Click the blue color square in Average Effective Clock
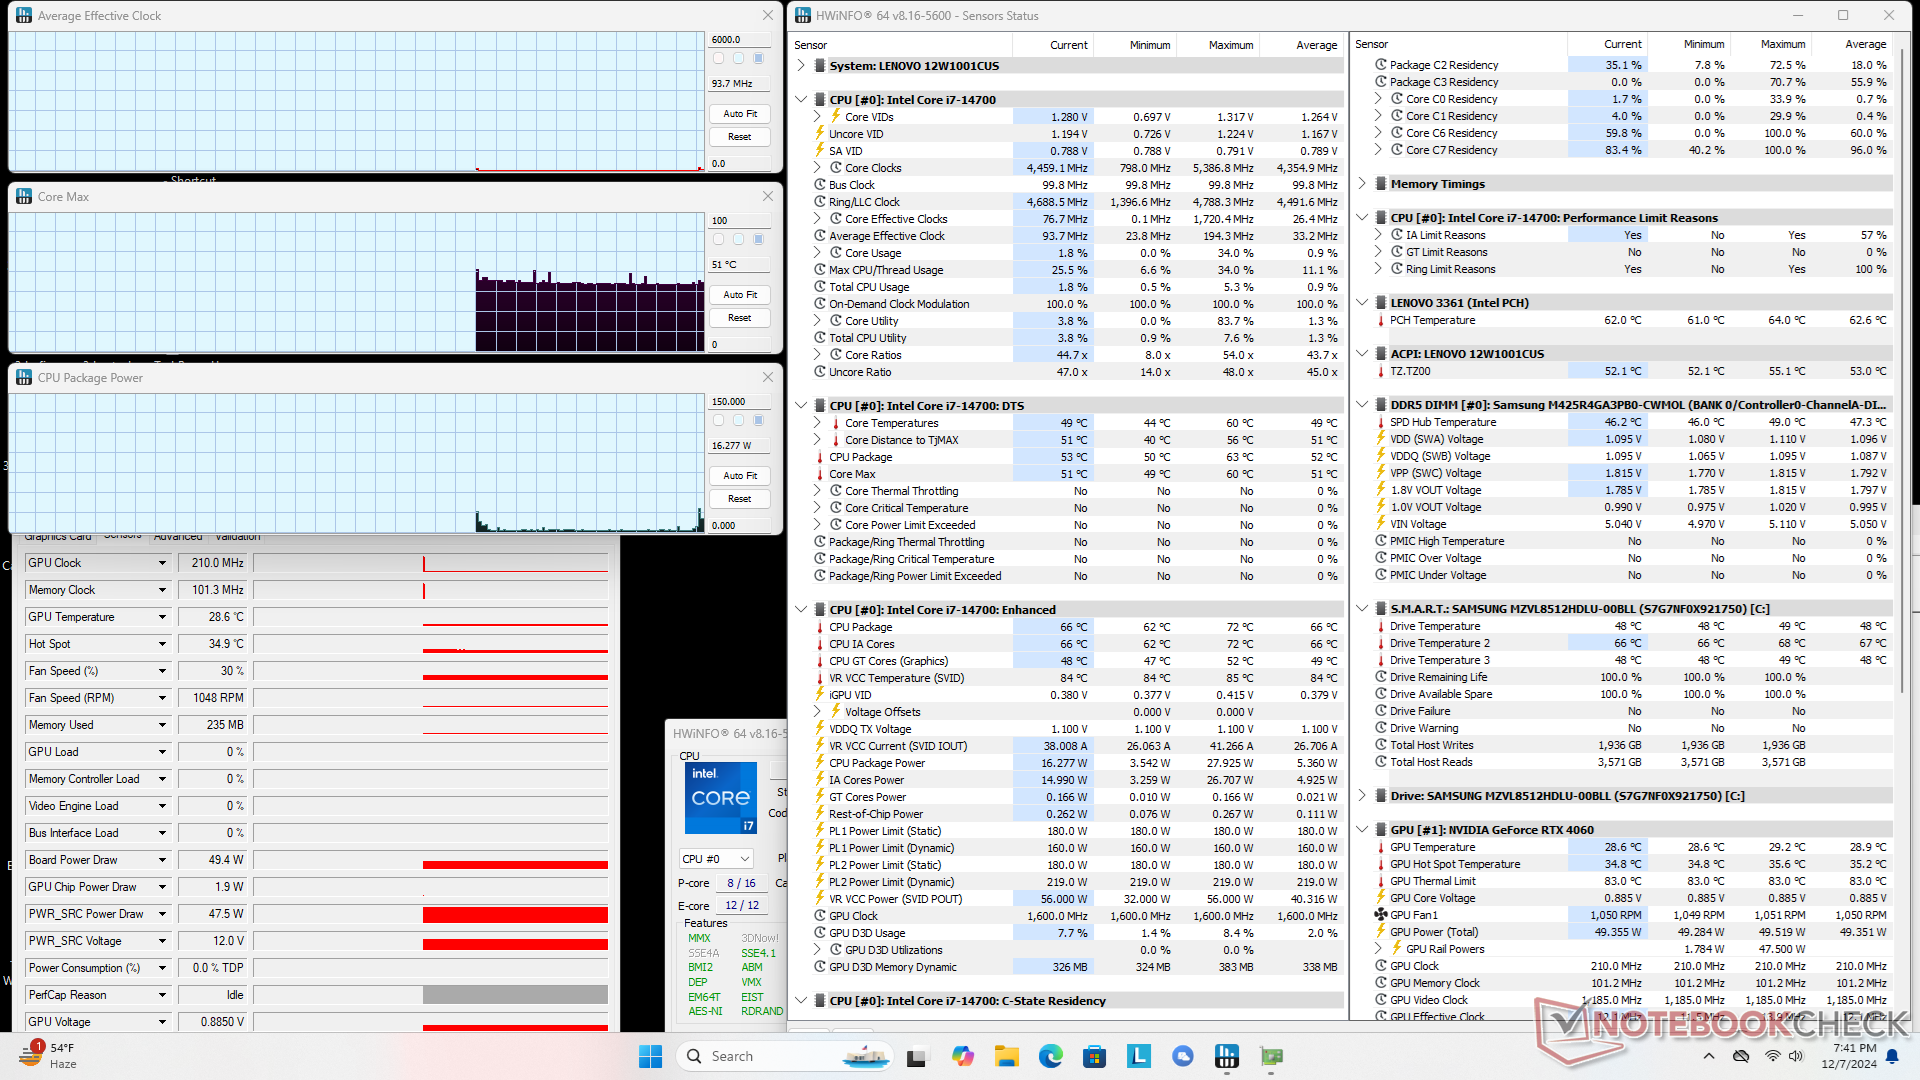The image size is (1920, 1080). 758,59
